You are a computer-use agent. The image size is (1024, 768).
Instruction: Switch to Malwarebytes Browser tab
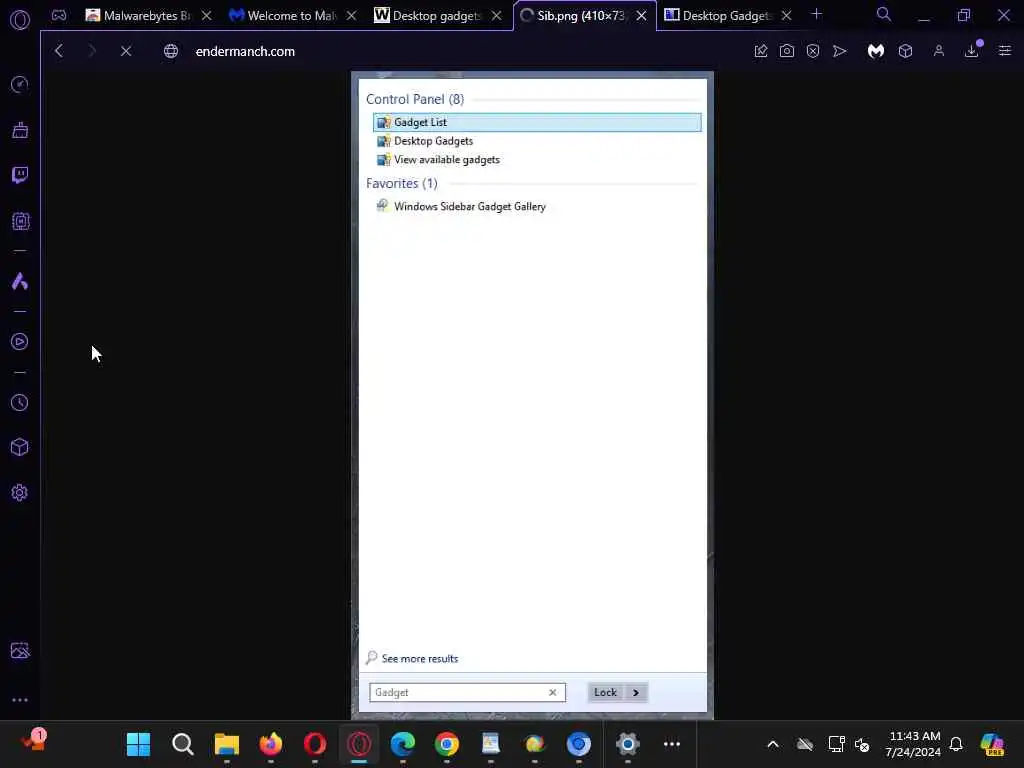[x=138, y=16]
